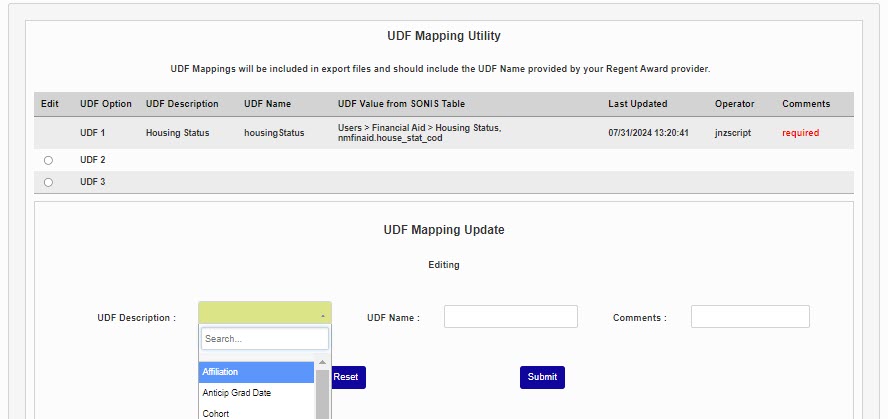This screenshot has width=888, height=419.
Task: Open the UDF Description combo box
Action: (265, 315)
